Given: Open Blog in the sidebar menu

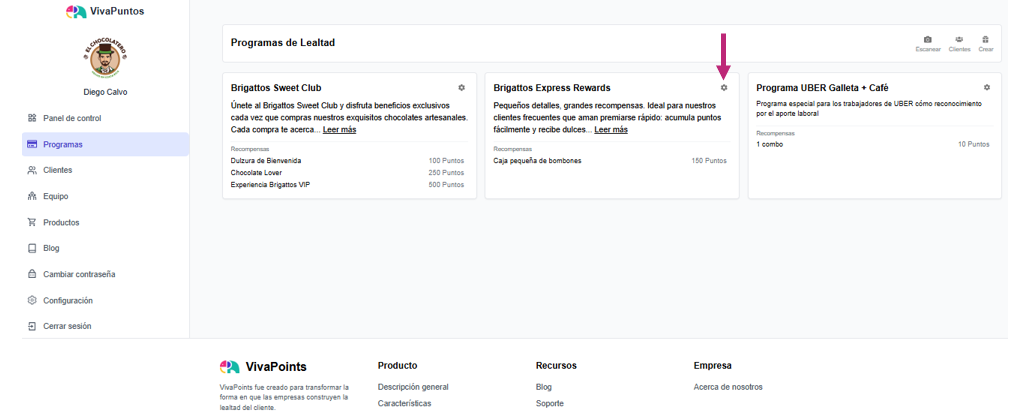Looking at the screenshot, I should click(x=105, y=248).
